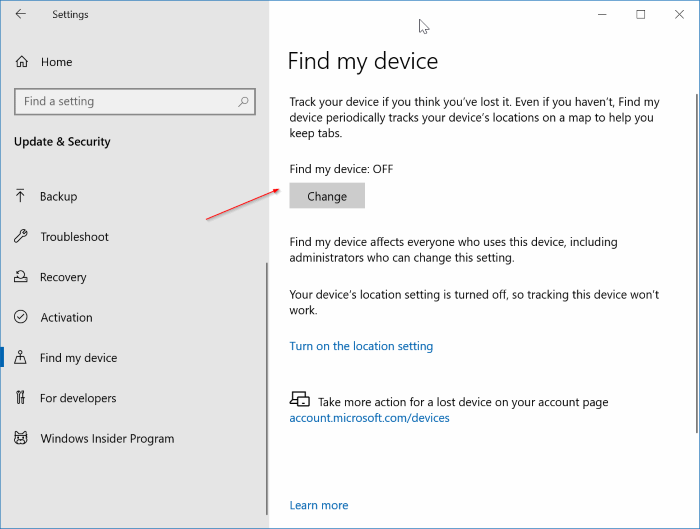
Task: Click the Find my device: OFF status text
Action: (341, 169)
